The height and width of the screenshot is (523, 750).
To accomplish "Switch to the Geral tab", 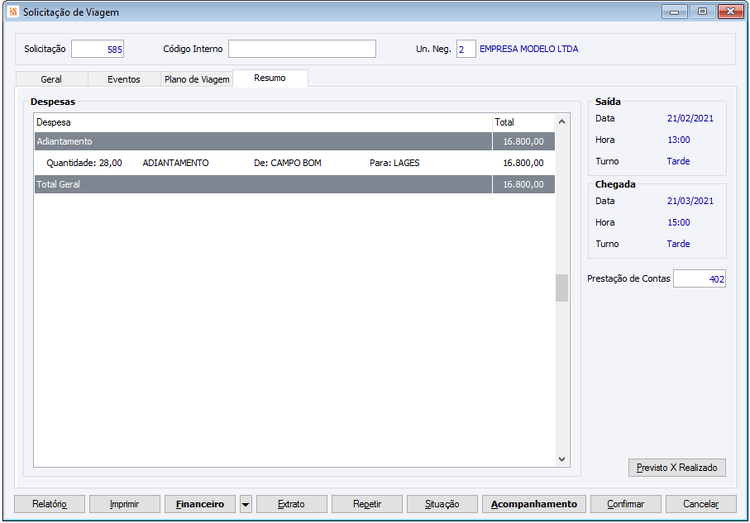I will [x=51, y=79].
